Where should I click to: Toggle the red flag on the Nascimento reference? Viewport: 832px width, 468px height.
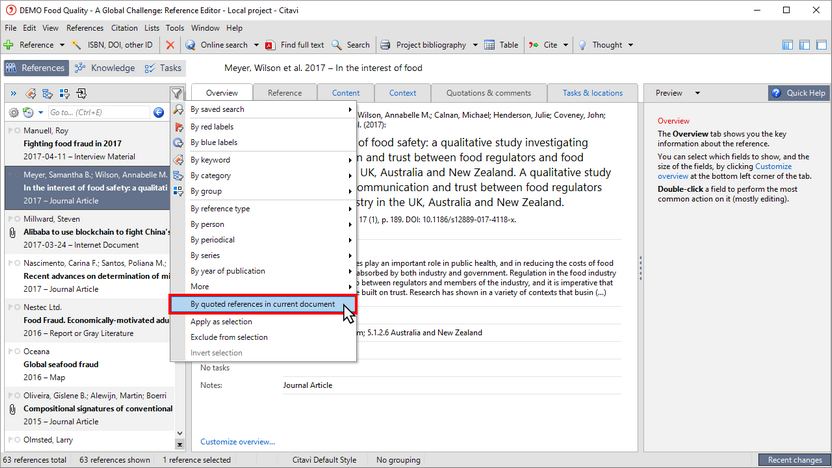click(10, 263)
